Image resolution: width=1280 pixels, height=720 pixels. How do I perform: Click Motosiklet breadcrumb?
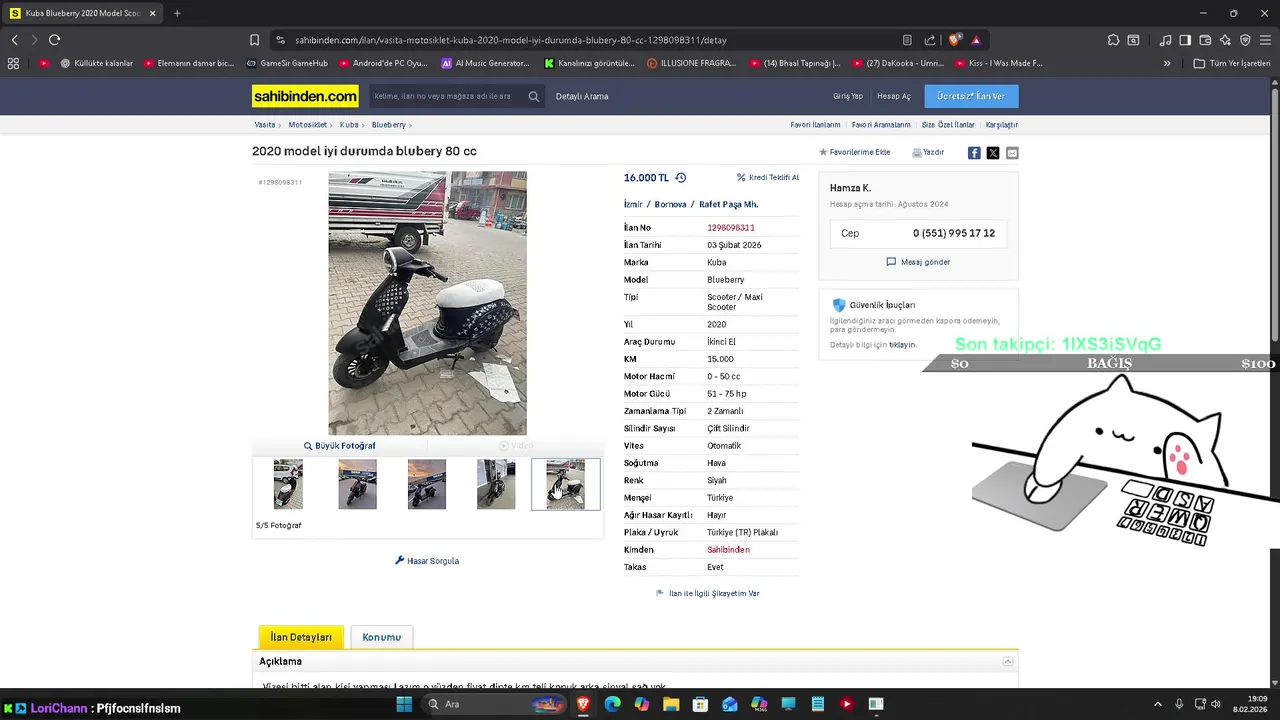coord(308,125)
